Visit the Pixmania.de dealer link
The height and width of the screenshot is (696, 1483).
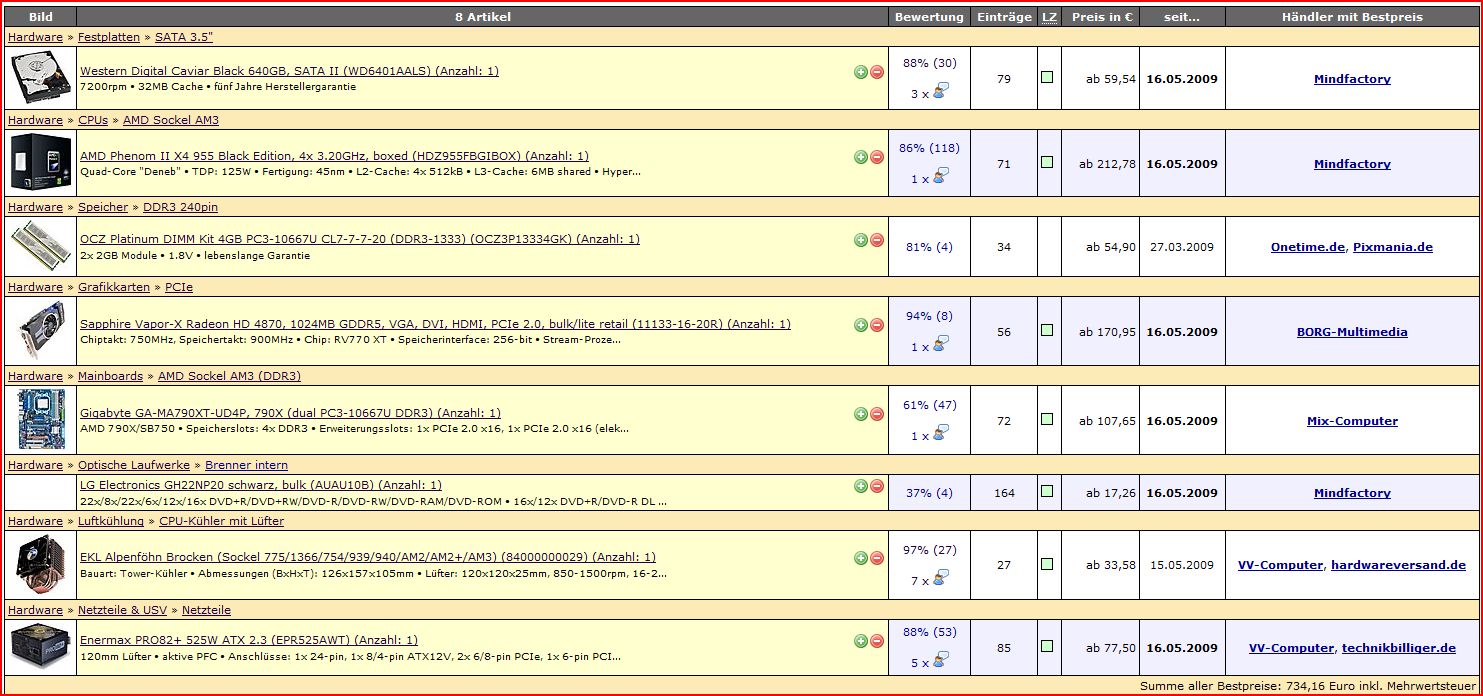click(1393, 247)
